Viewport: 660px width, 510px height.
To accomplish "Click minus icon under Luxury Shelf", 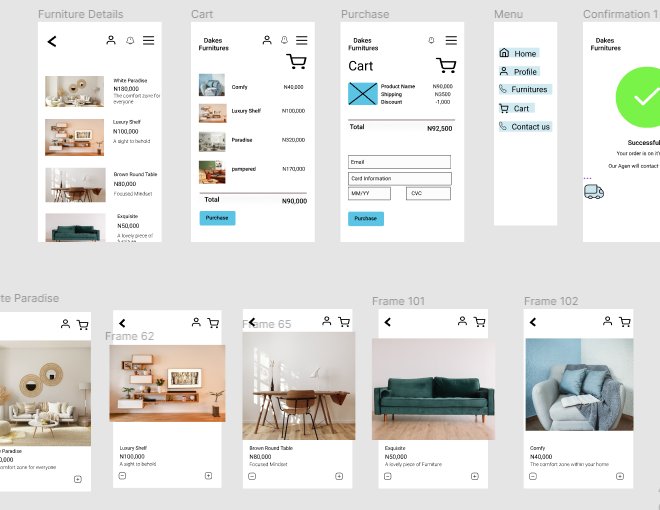I will (x=122, y=475).
